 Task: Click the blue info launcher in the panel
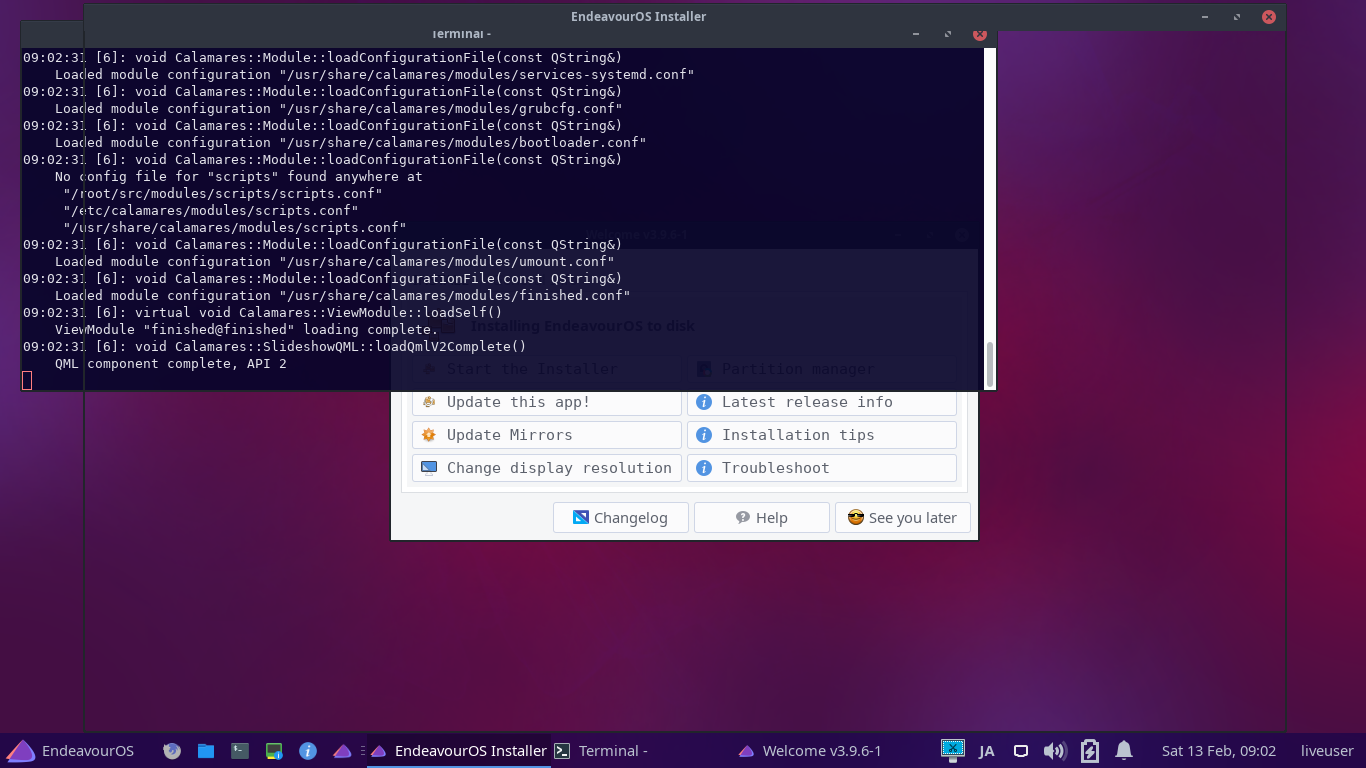tap(308, 751)
